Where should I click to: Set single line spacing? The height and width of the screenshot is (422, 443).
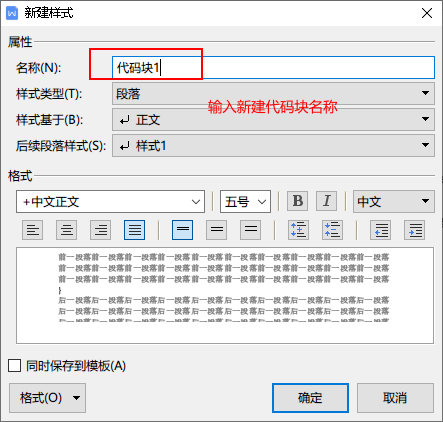pos(183,230)
